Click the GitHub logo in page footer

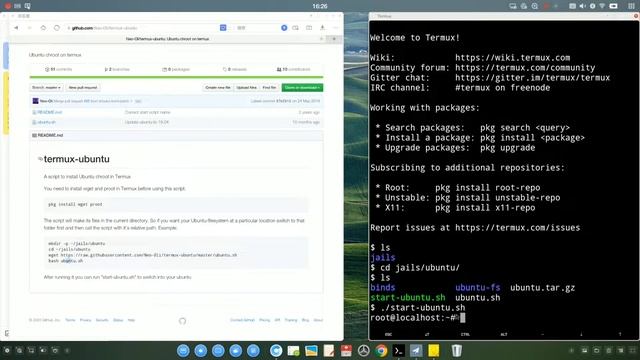182,321
